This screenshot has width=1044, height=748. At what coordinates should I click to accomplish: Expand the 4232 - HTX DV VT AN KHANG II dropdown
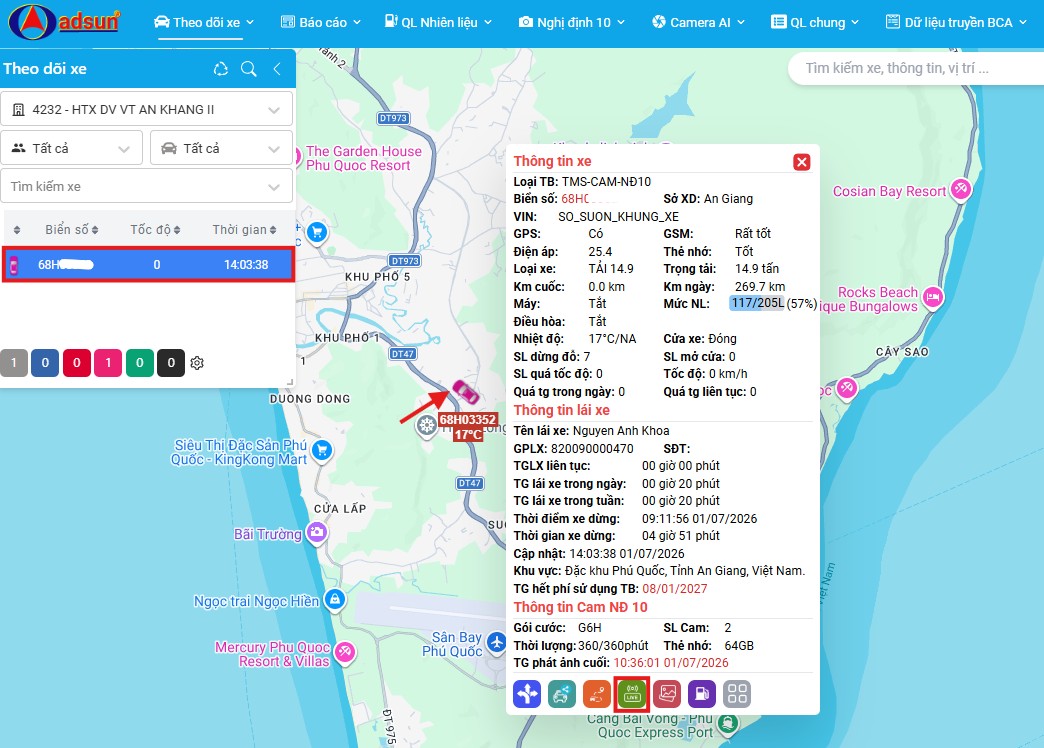tap(146, 109)
